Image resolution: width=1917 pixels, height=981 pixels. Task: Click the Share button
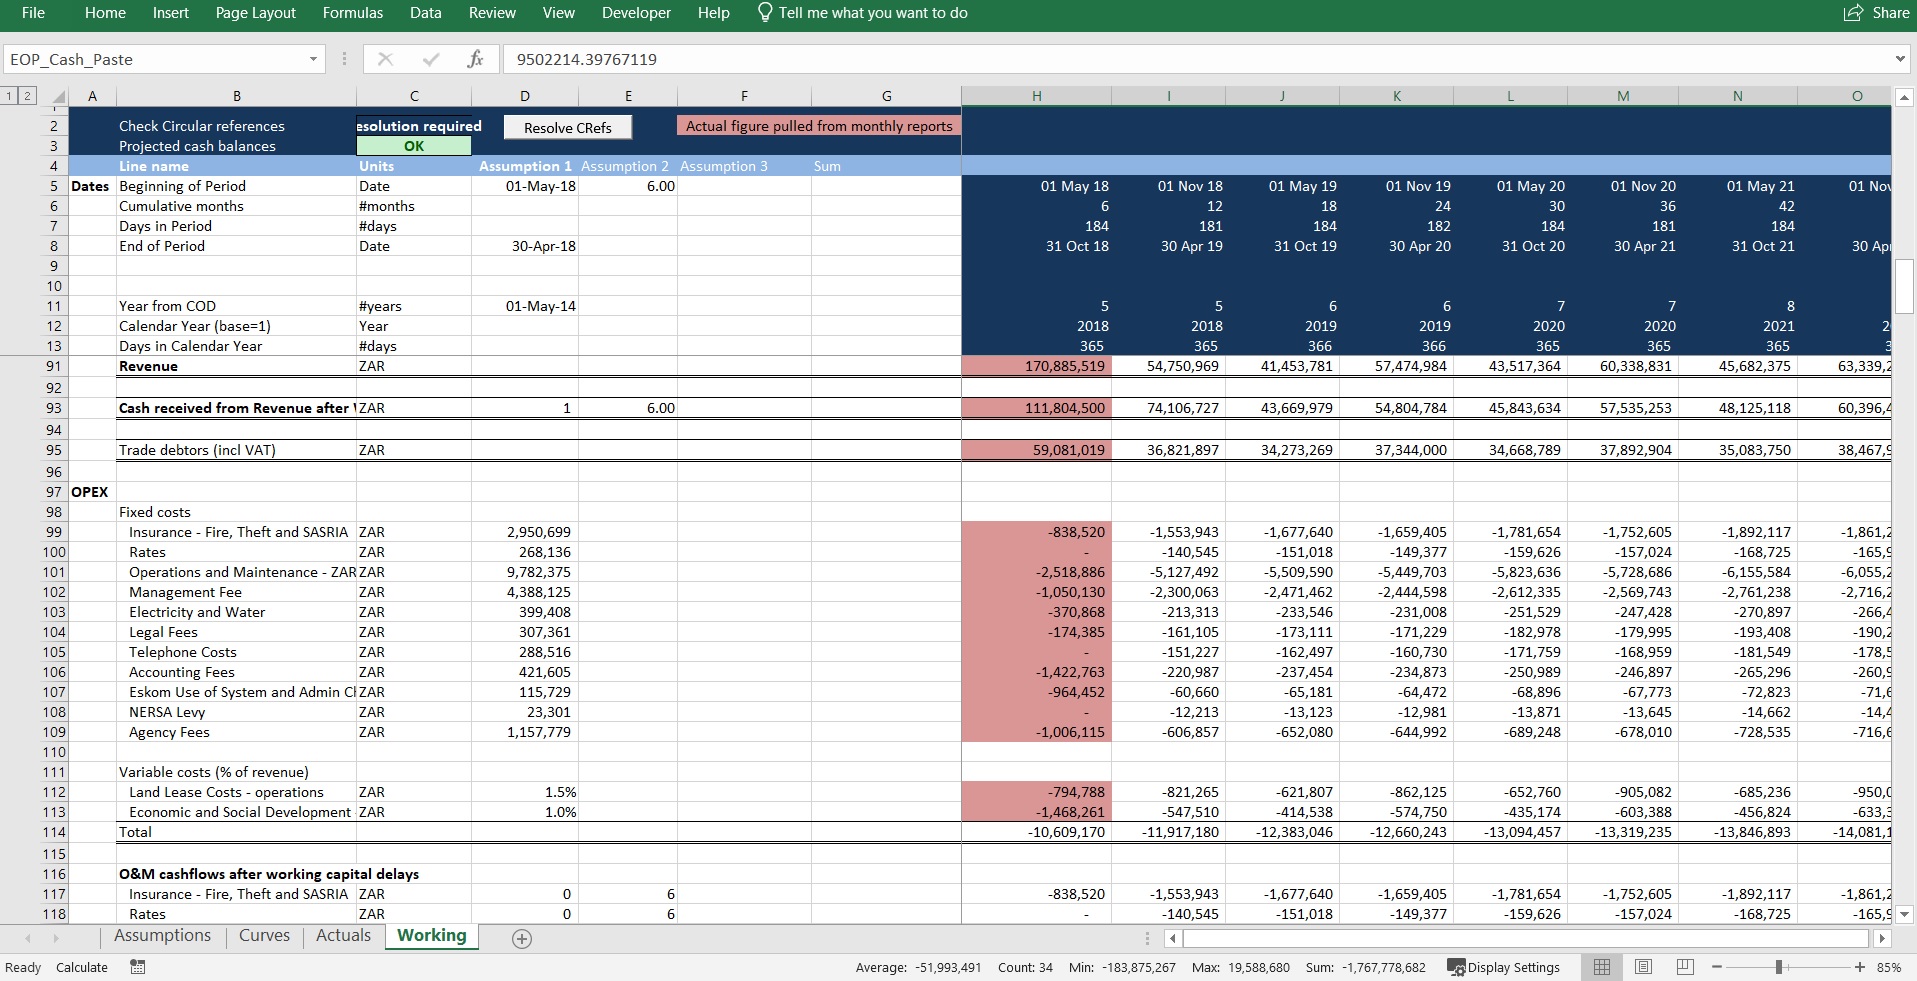click(x=1876, y=13)
